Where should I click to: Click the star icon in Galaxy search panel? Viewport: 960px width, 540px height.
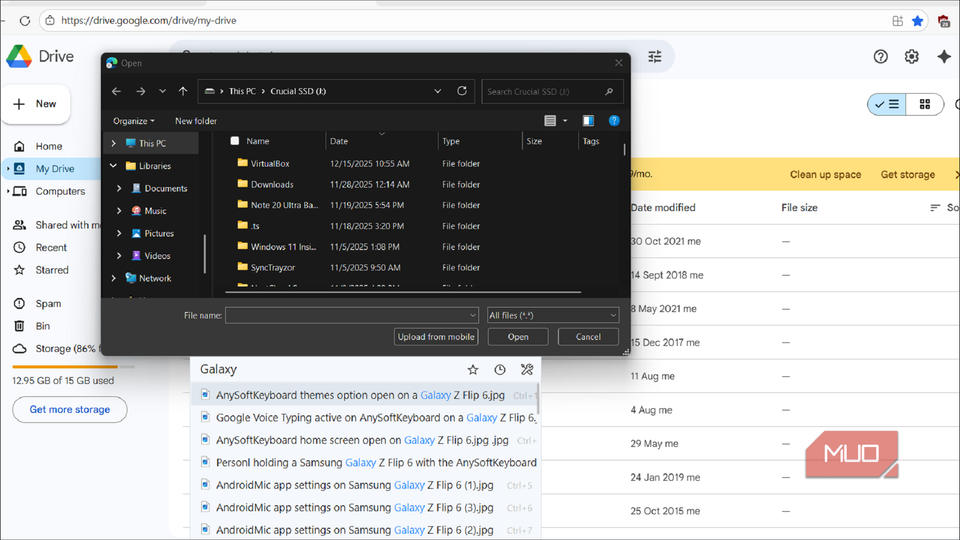(473, 369)
